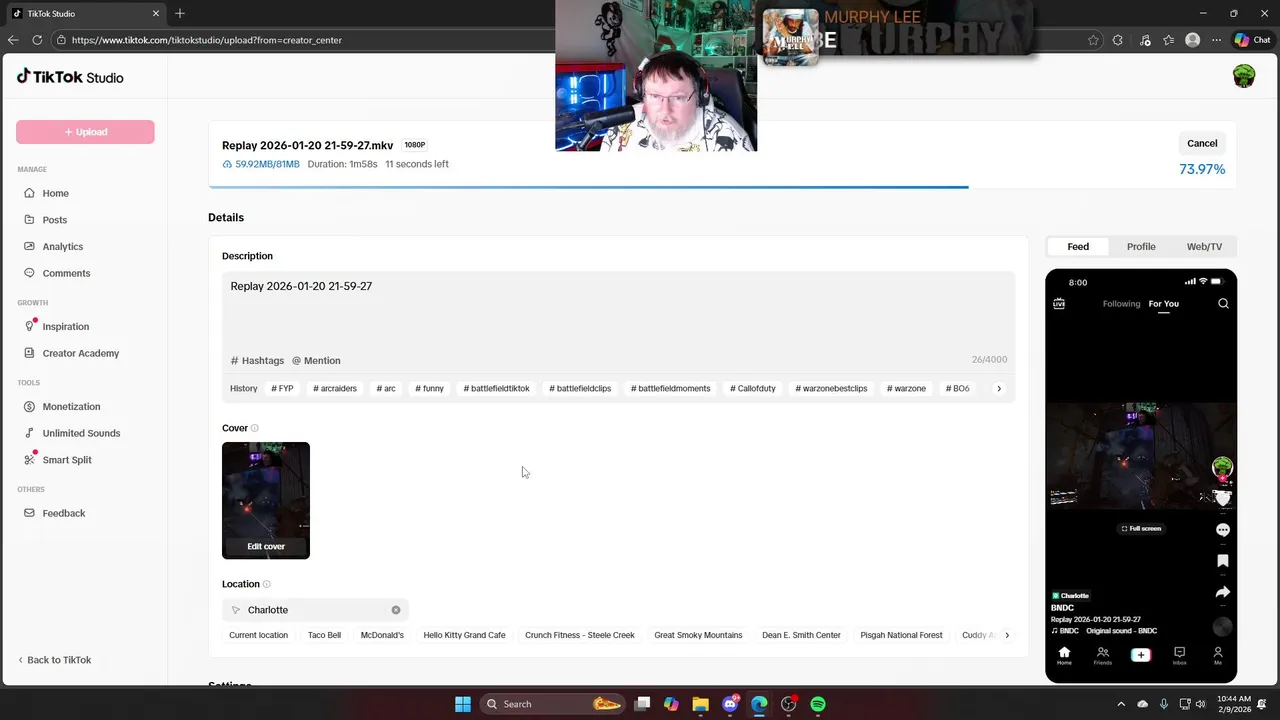Click Friends icon in phone preview
1280x720 pixels.
coord(1102,655)
